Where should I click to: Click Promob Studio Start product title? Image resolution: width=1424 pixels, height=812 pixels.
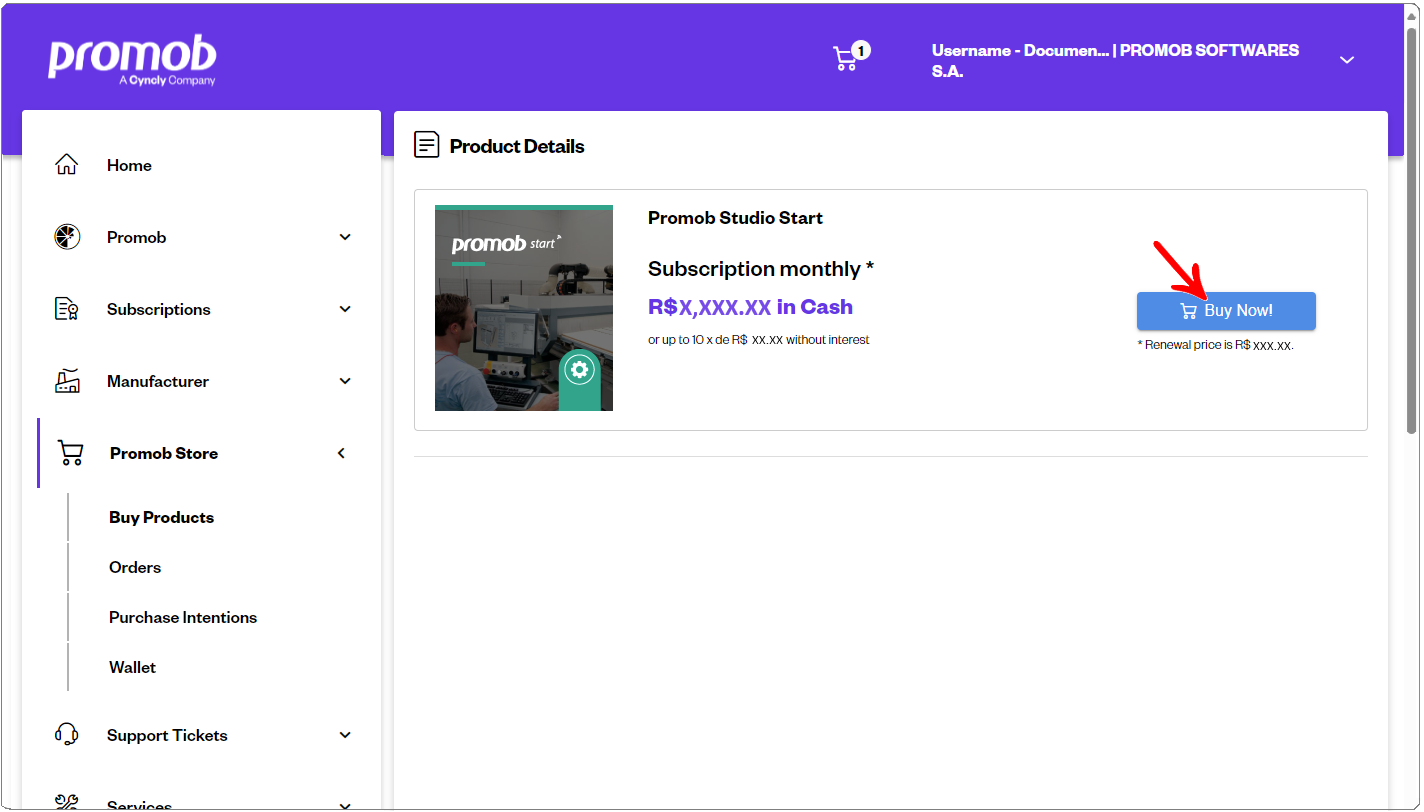[x=735, y=218]
